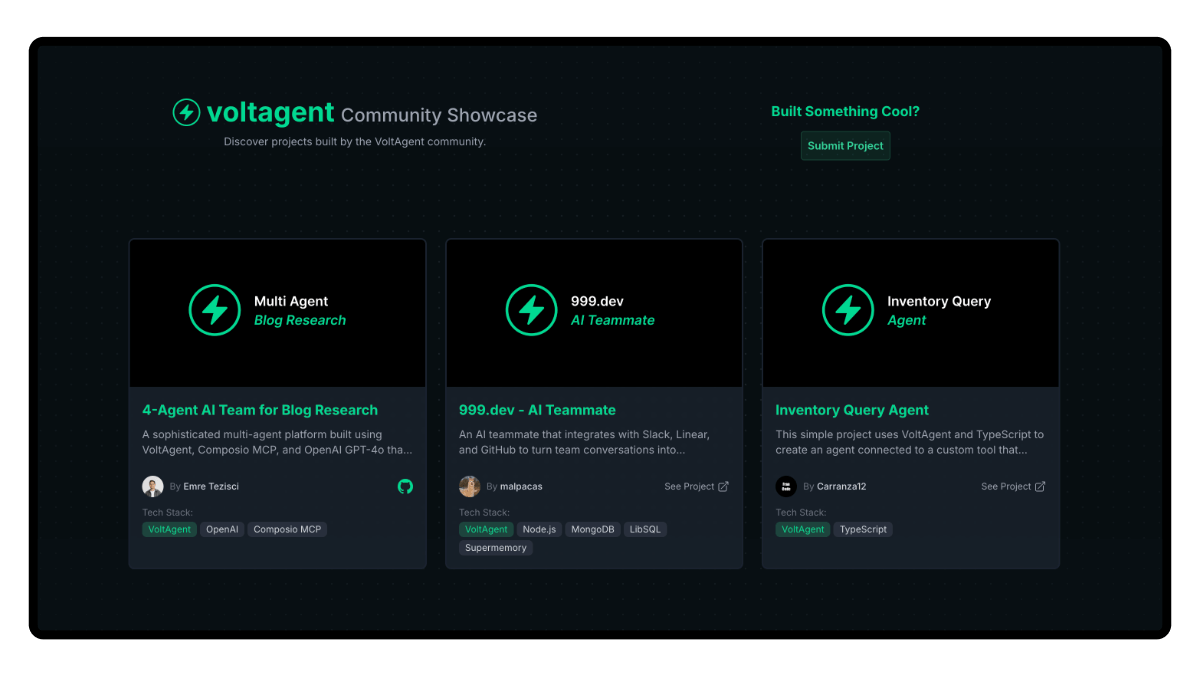Click bolt icon in Multi Agent thumbnail
1200x675 pixels.
click(215, 310)
